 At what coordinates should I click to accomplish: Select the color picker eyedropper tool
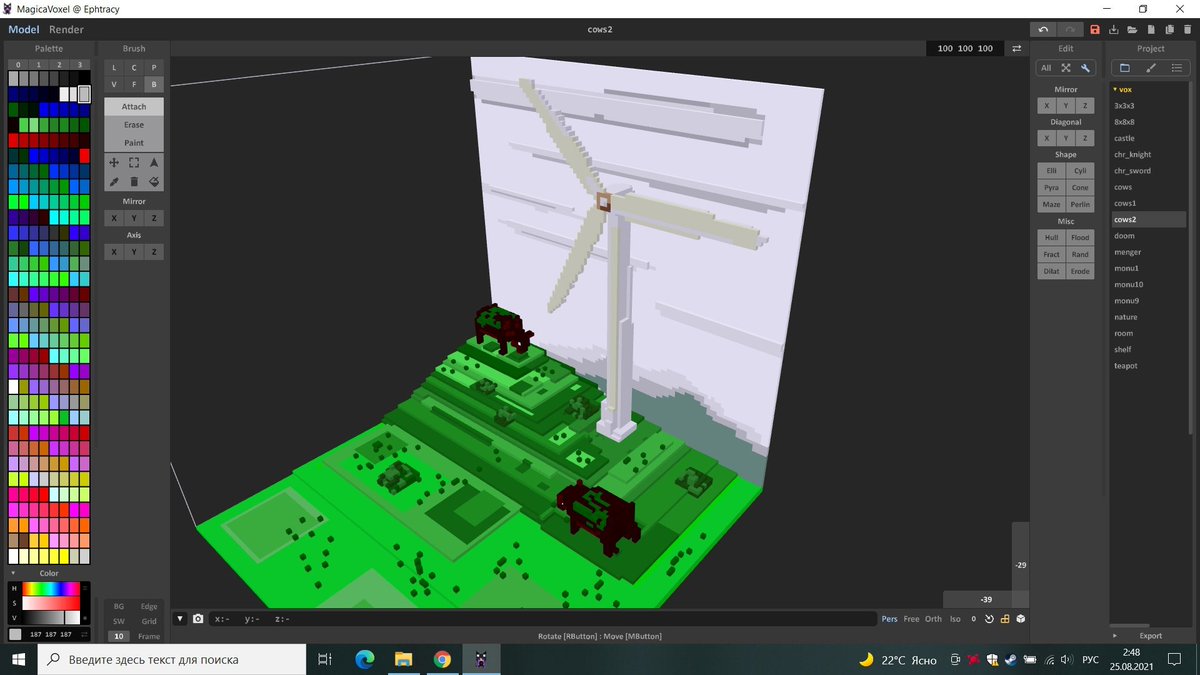pyautogui.click(x=114, y=181)
